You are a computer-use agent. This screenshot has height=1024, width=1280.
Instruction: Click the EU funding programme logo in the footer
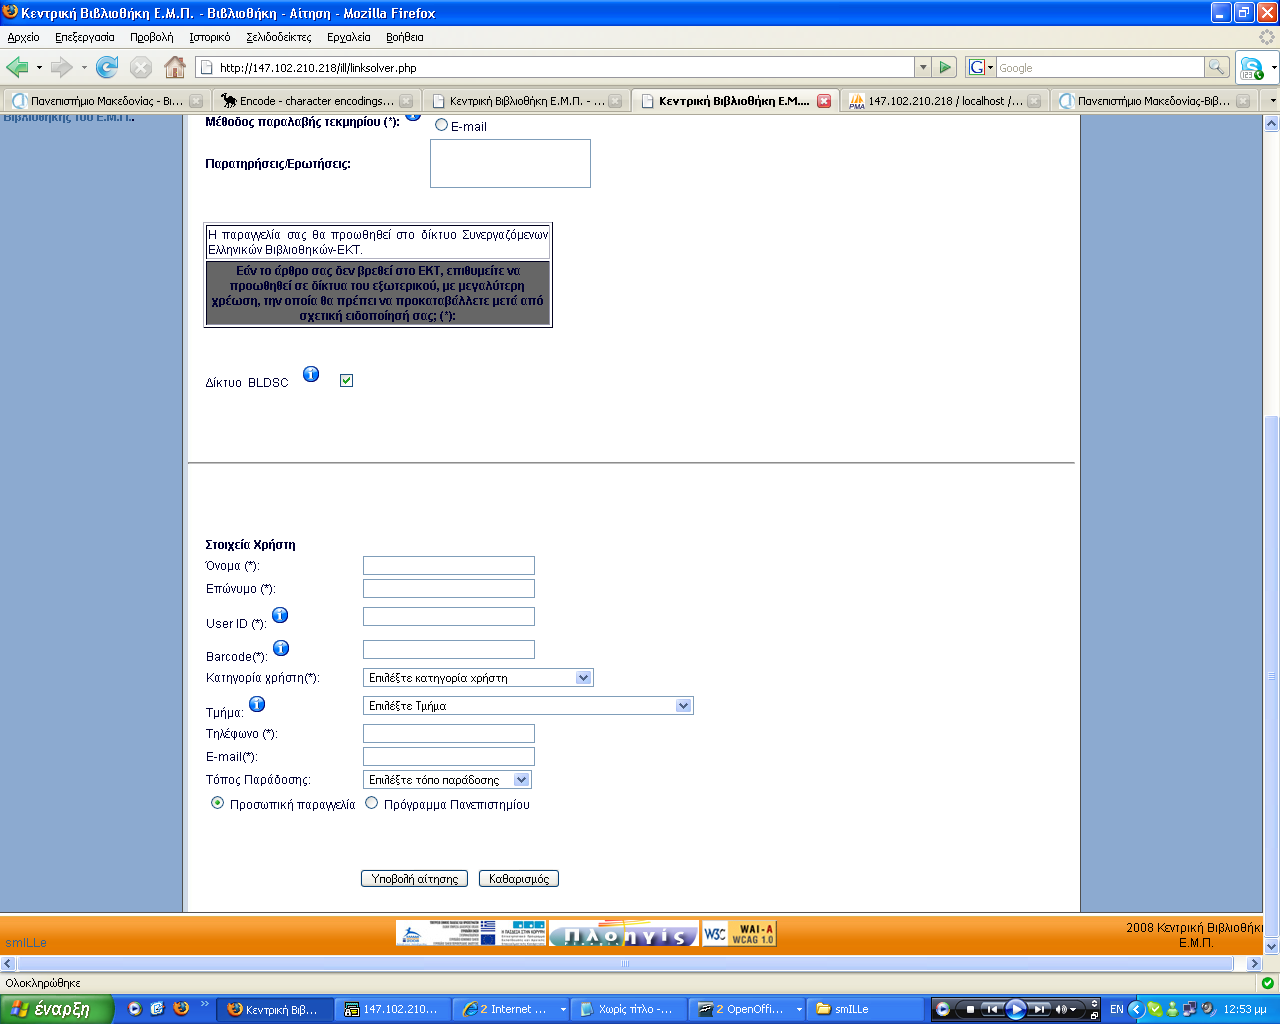click(x=471, y=934)
